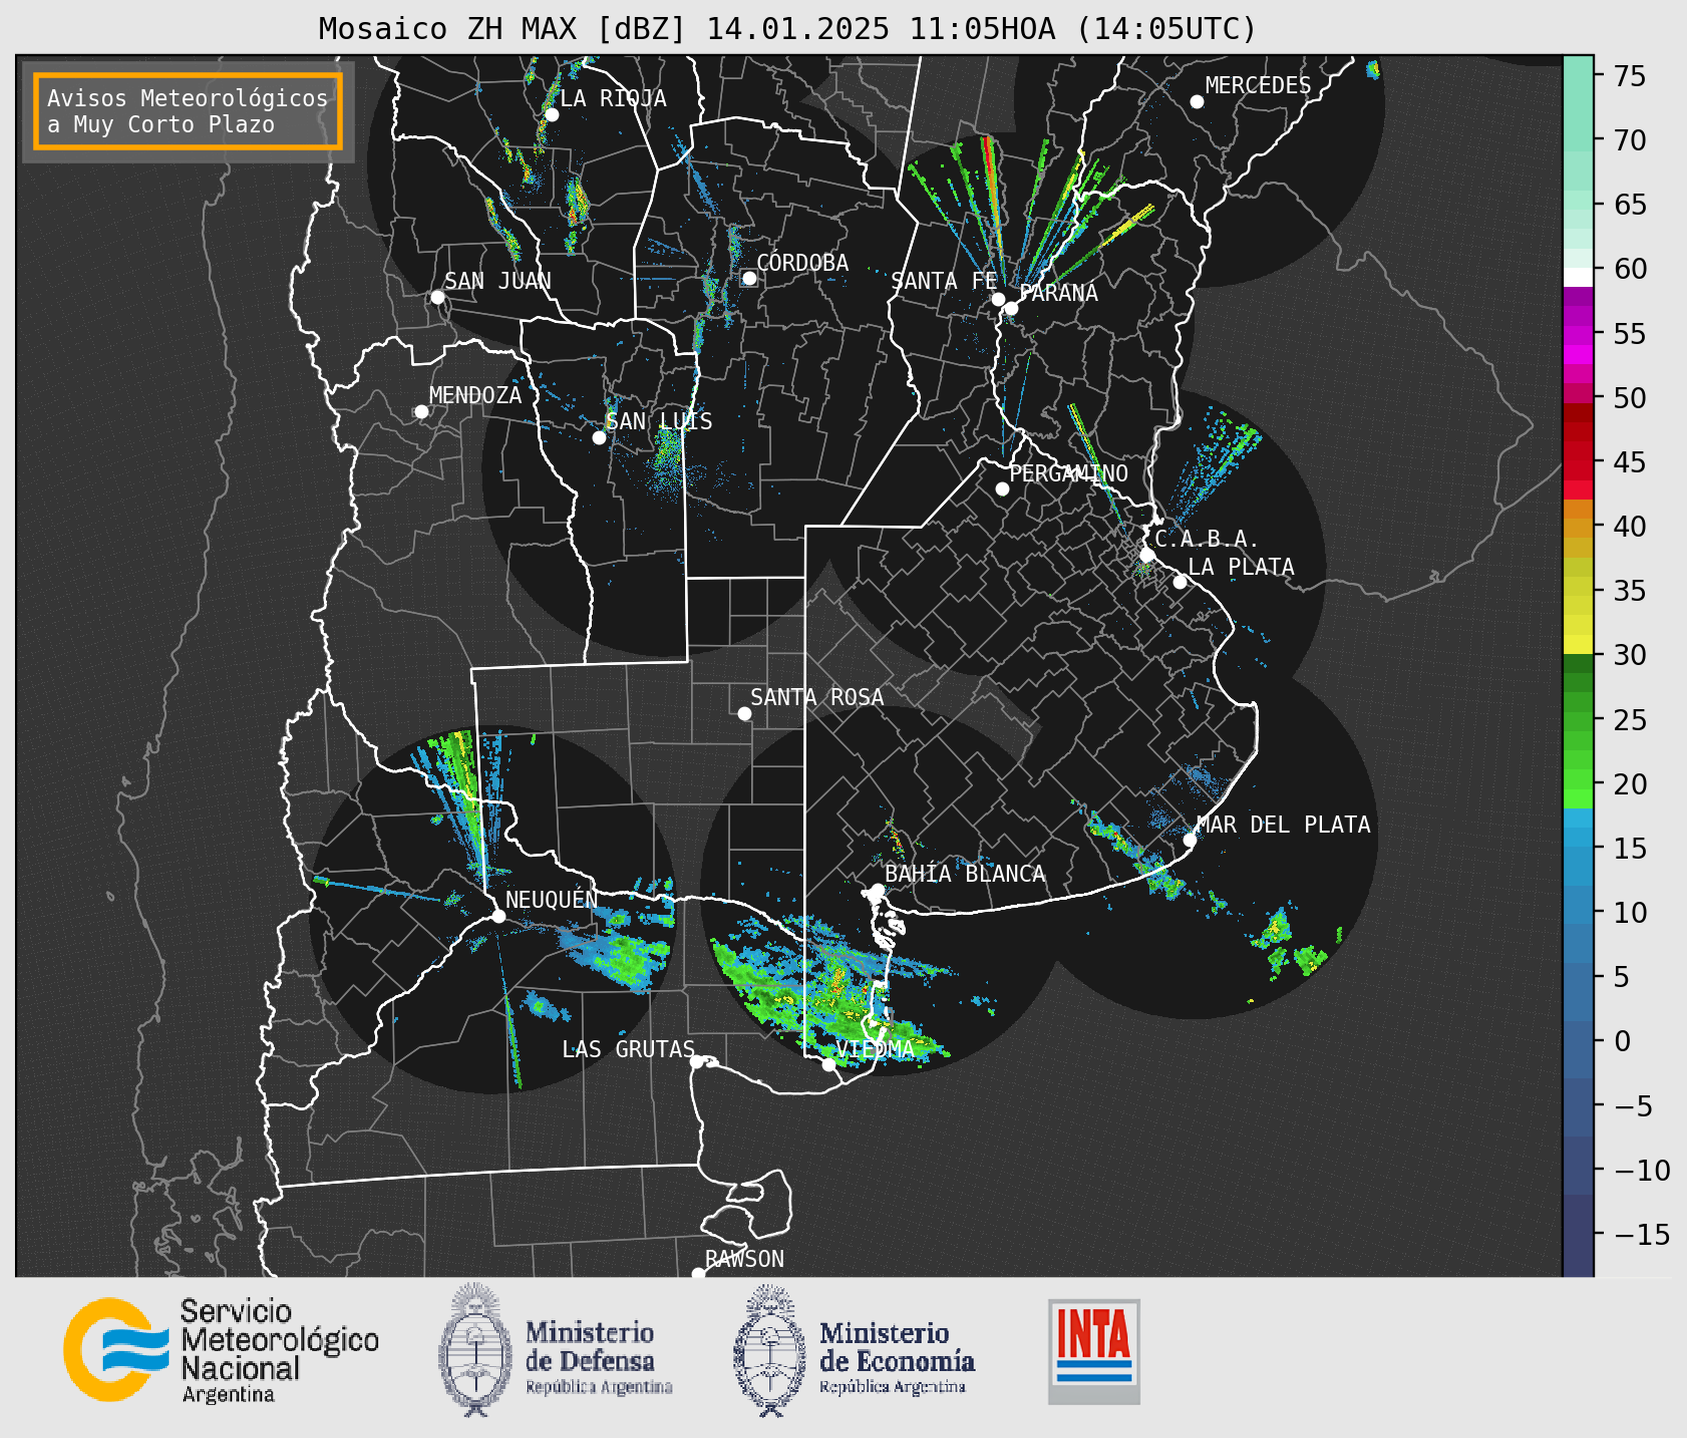Click the map title Mosaico ZH MAX
1687x1438 pixels.
tap(786, 29)
